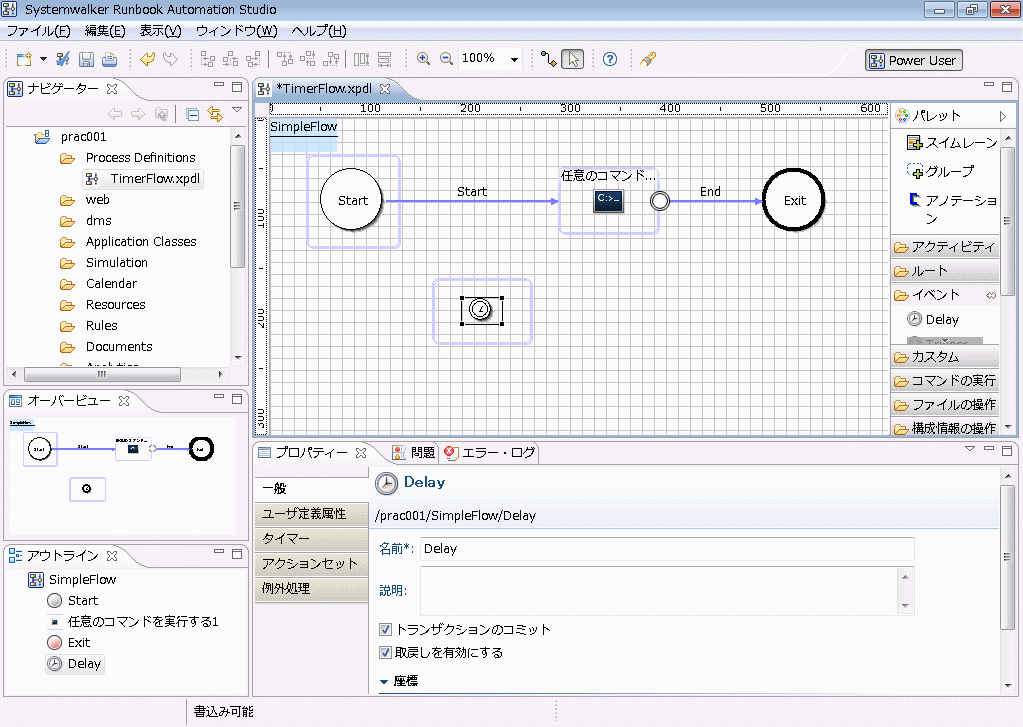This screenshot has width=1023, height=727.
Task: Open ユーザ定義属性 properties section
Action: (x=311, y=514)
